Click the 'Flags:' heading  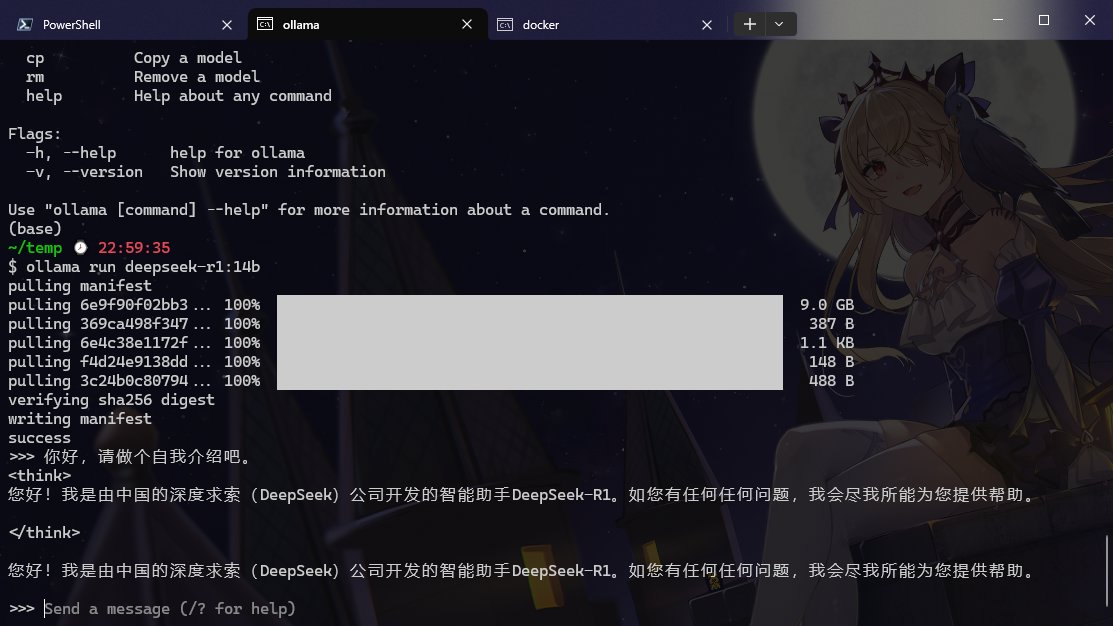35,134
